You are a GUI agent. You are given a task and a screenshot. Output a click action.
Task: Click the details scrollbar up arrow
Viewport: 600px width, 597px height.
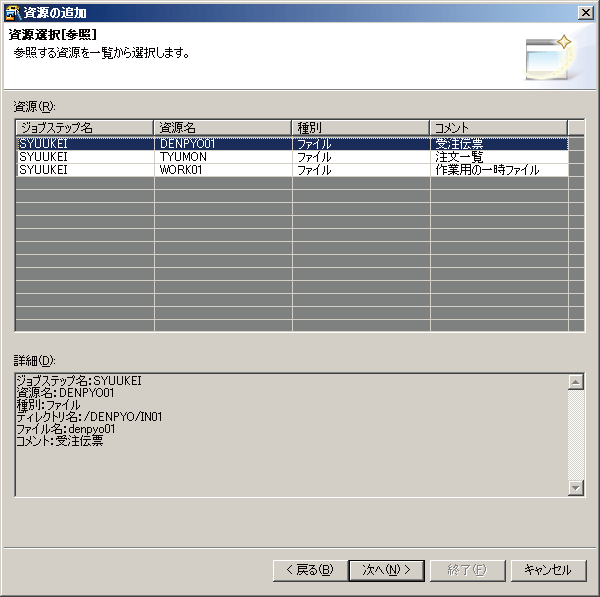tap(576, 382)
